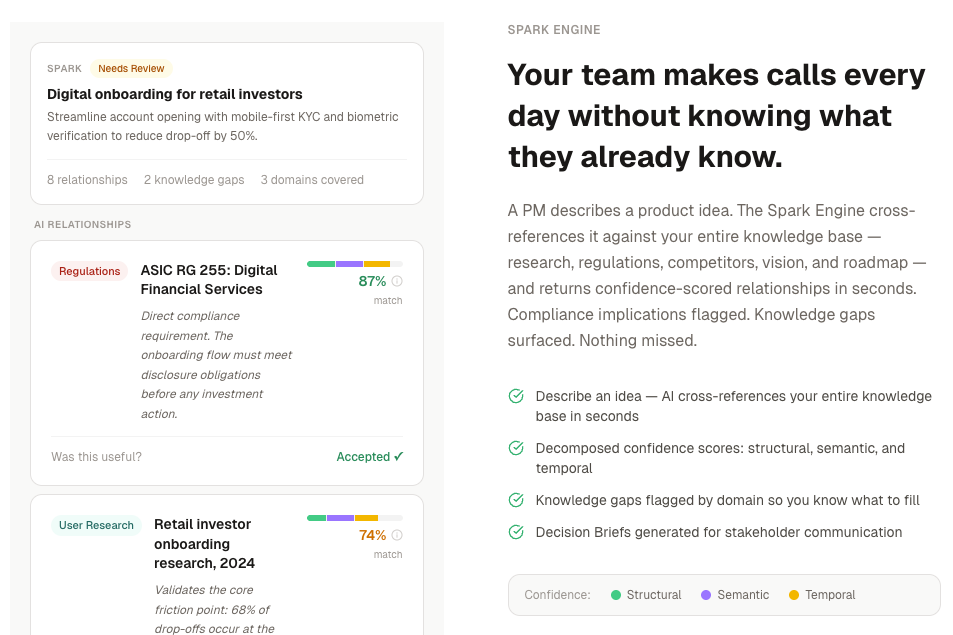Click the 'Needs Review' status badge
Image resolution: width=953 pixels, height=635 pixels.
(131, 69)
